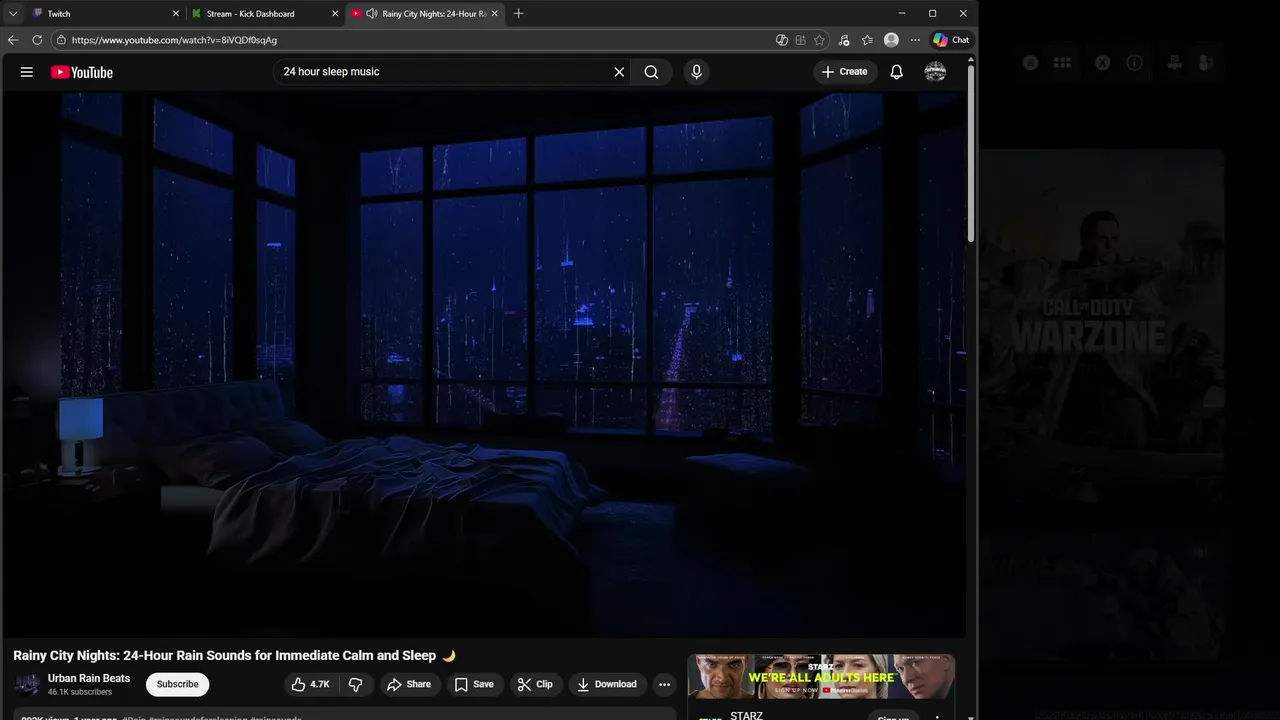Open Copilot Chat sidebar

click(x=951, y=40)
